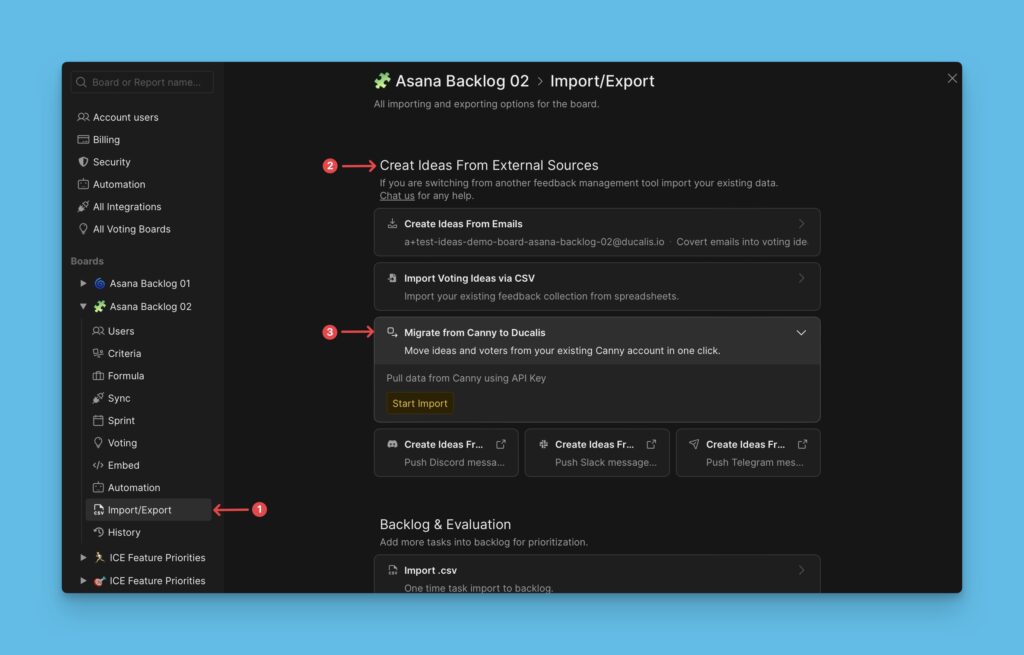Click the Security shield icon in sidebar
1024x655 pixels.
click(83, 162)
